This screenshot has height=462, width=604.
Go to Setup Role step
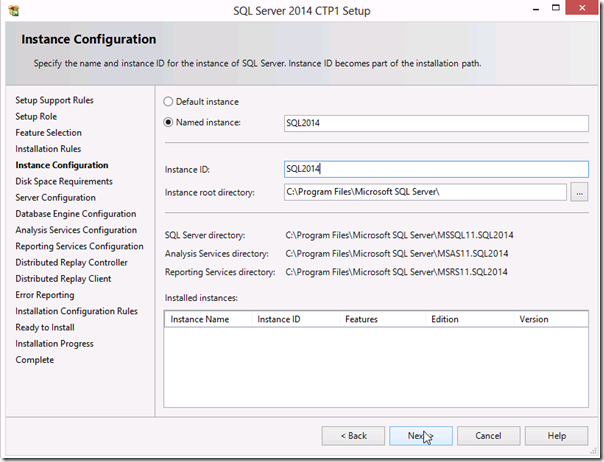[x=36, y=116]
